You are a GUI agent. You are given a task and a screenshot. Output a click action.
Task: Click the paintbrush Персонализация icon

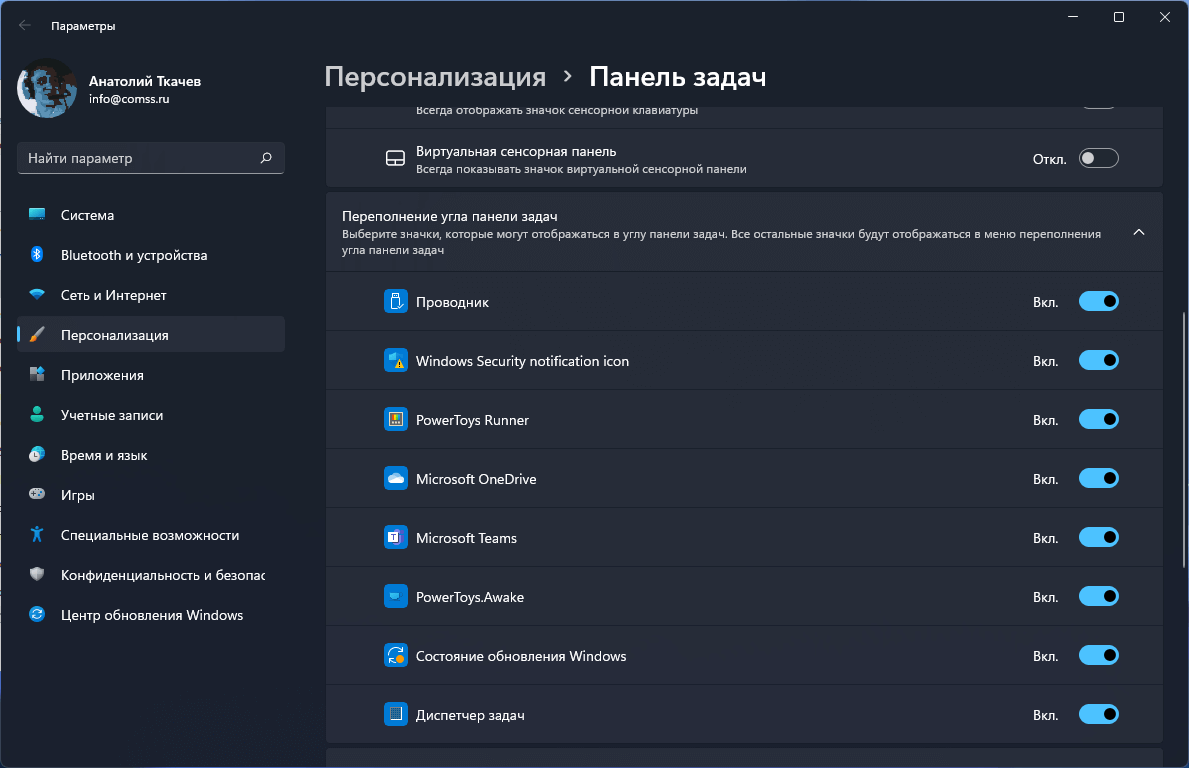pyautogui.click(x=36, y=334)
